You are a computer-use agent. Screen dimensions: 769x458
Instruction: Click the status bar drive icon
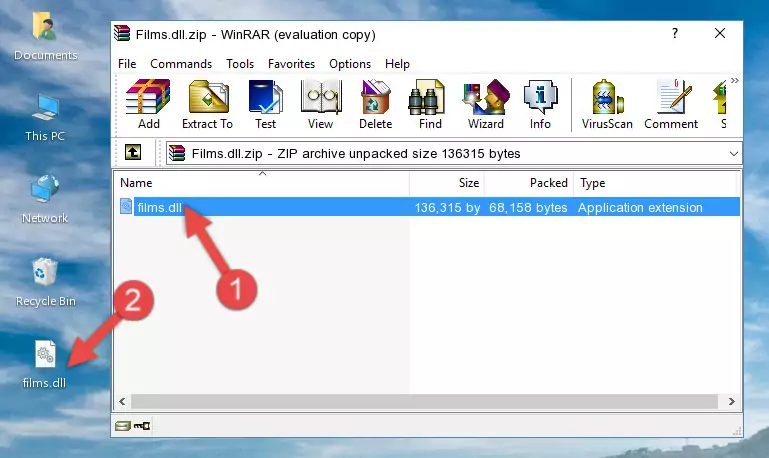(123, 426)
